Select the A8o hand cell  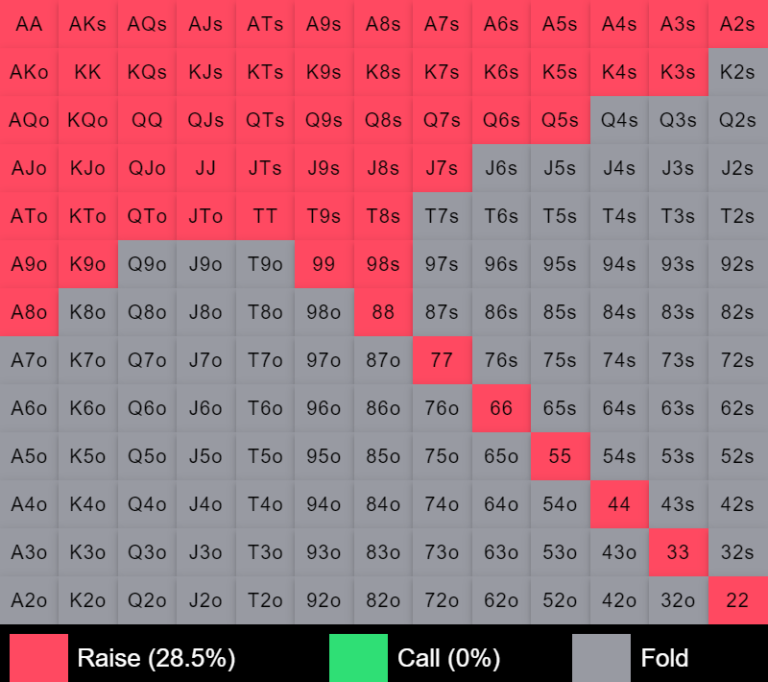click(x=29, y=312)
